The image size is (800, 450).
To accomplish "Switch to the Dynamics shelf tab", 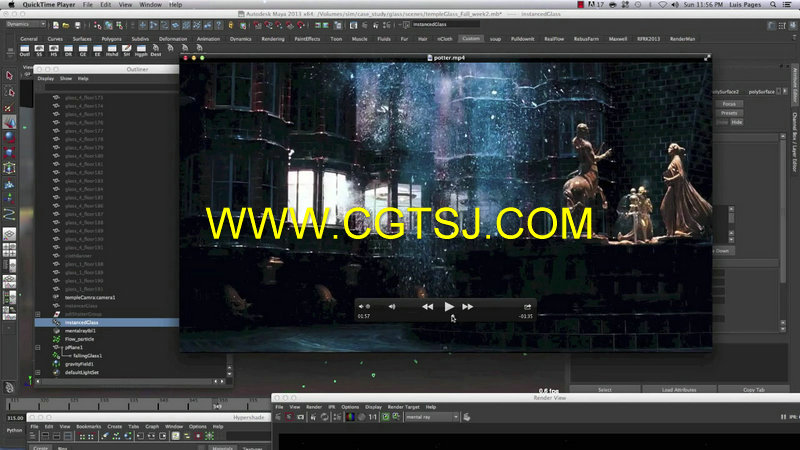I will (240, 39).
